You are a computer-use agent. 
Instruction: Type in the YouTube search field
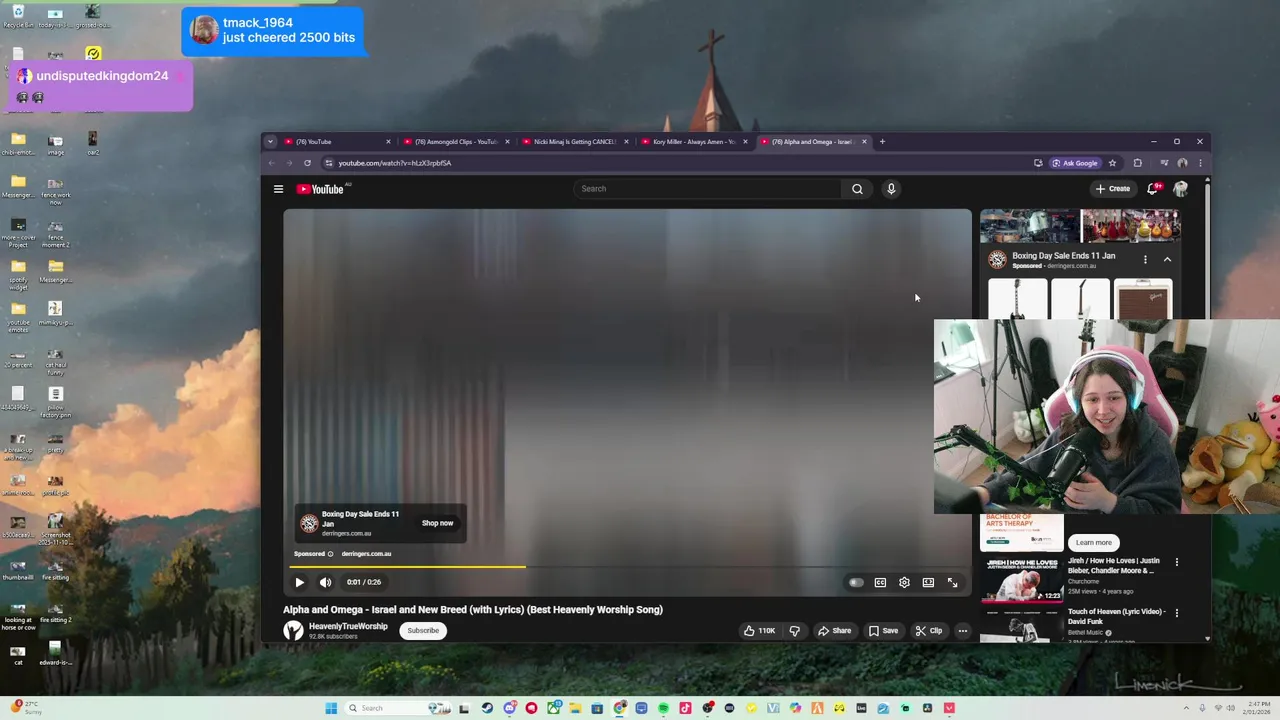click(x=708, y=189)
